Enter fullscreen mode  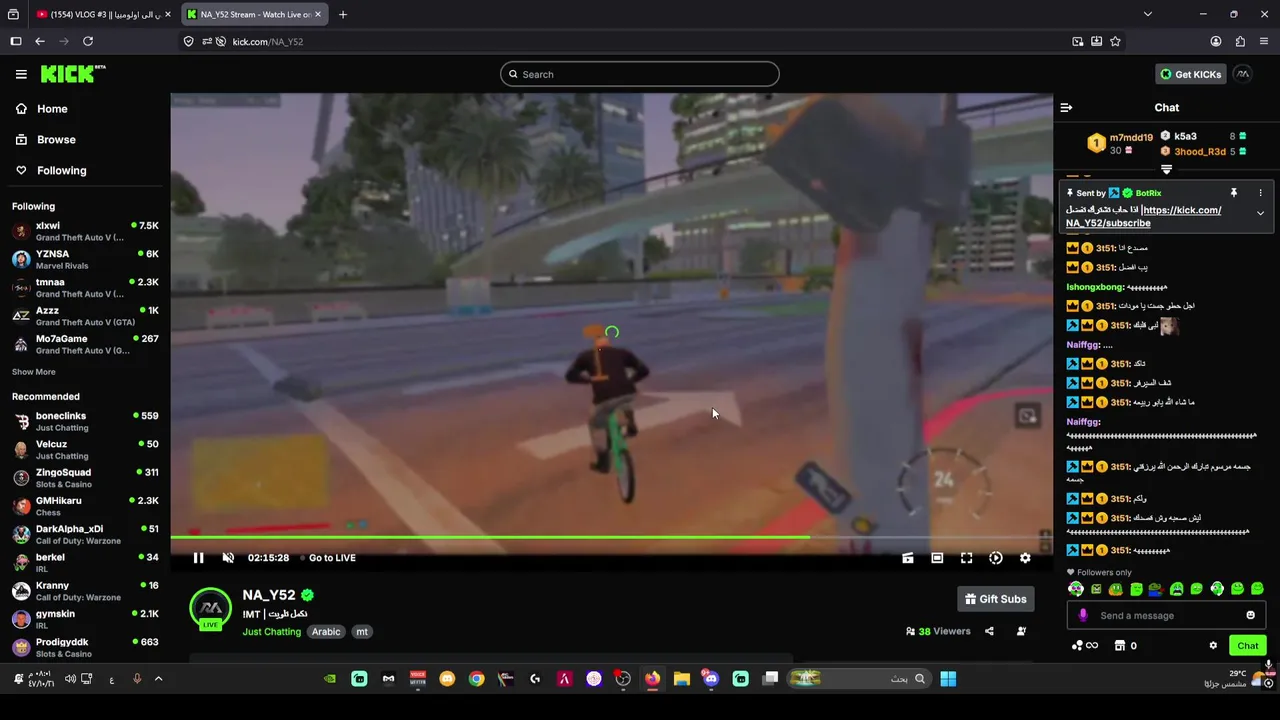point(966,558)
